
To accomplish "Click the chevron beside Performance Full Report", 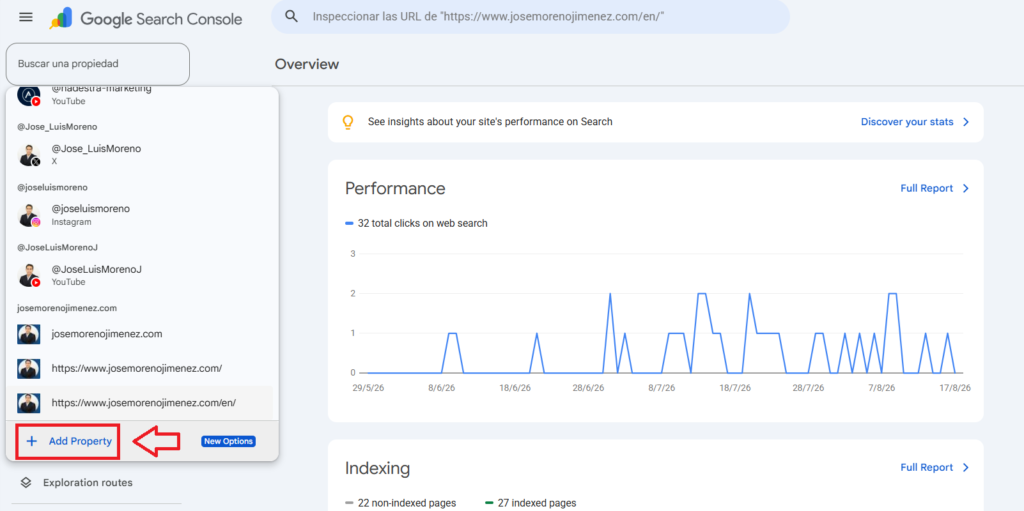I will coord(966,188).
